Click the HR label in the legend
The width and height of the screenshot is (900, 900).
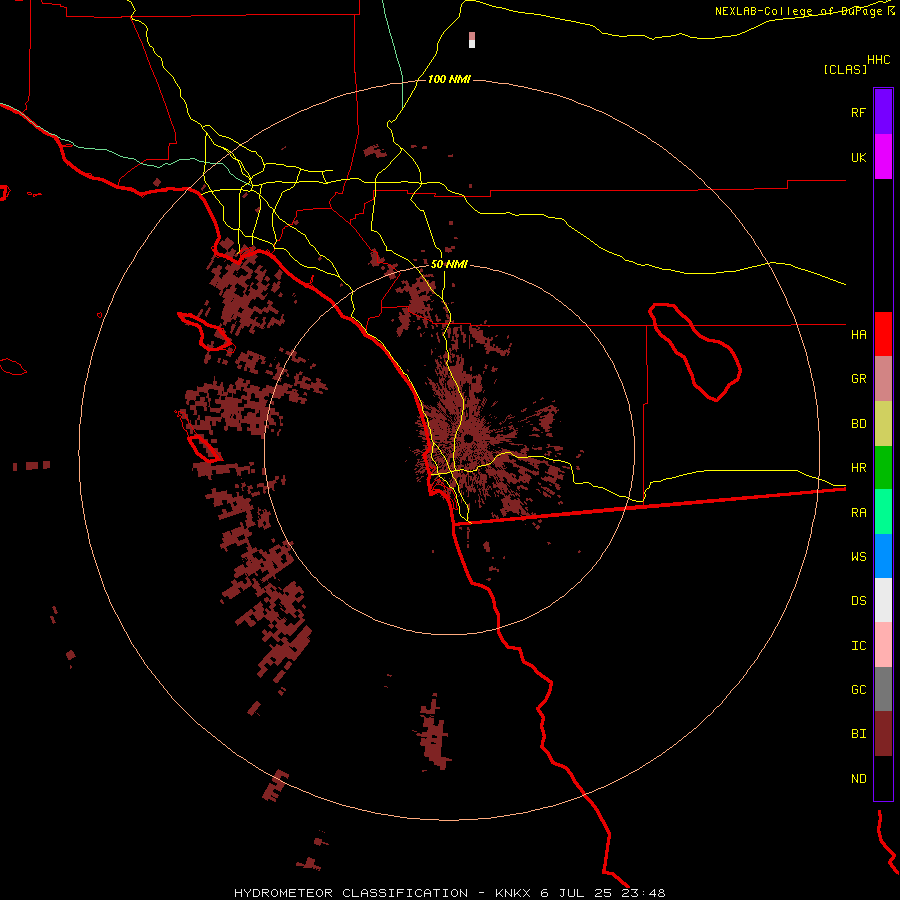pyautogui.click(x=858, y=468)
